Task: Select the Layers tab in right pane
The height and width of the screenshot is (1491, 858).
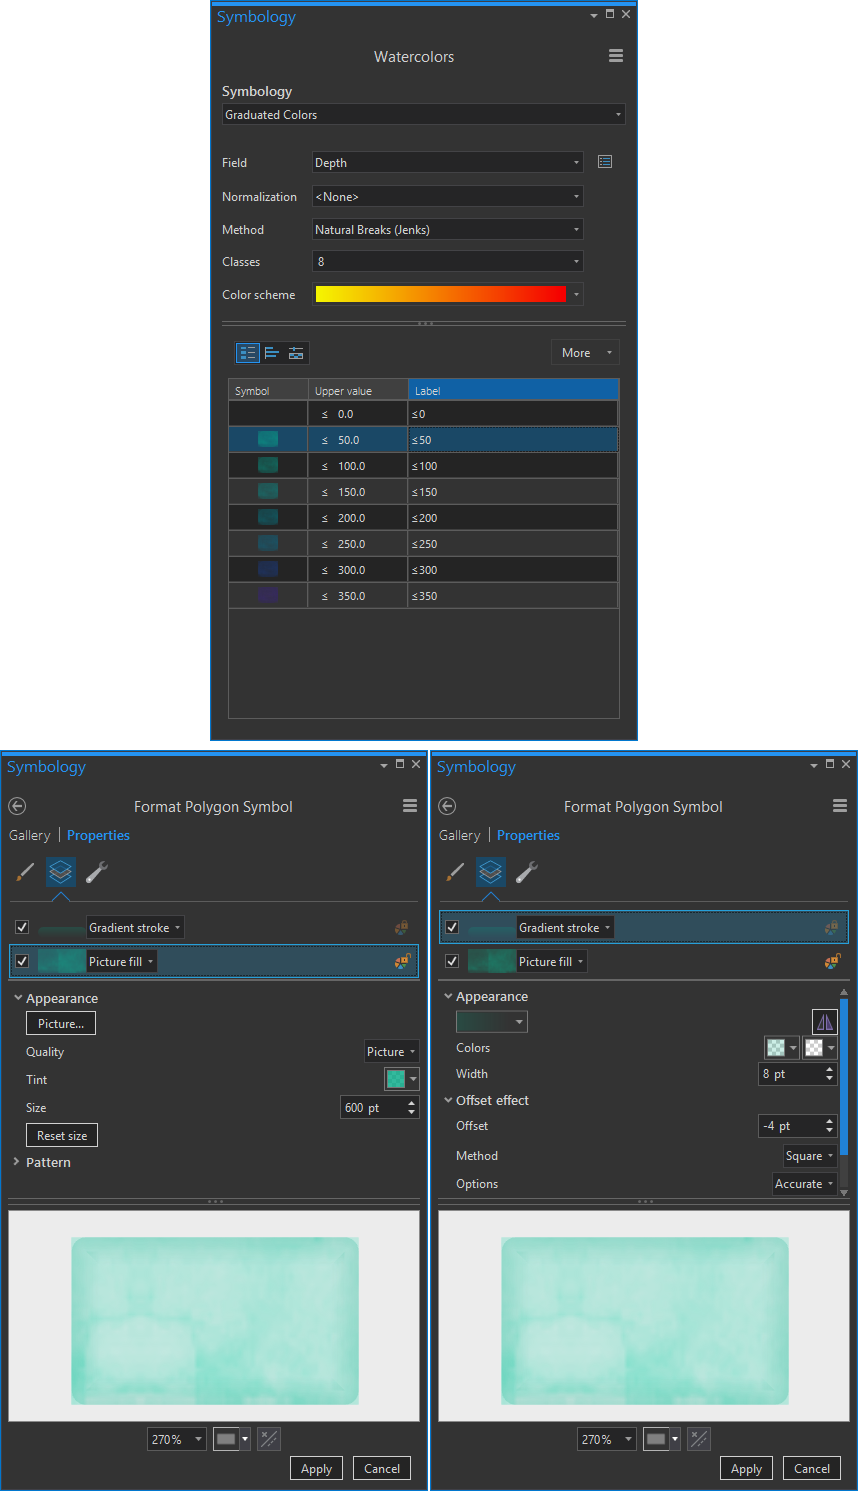Action: [491, 872]
